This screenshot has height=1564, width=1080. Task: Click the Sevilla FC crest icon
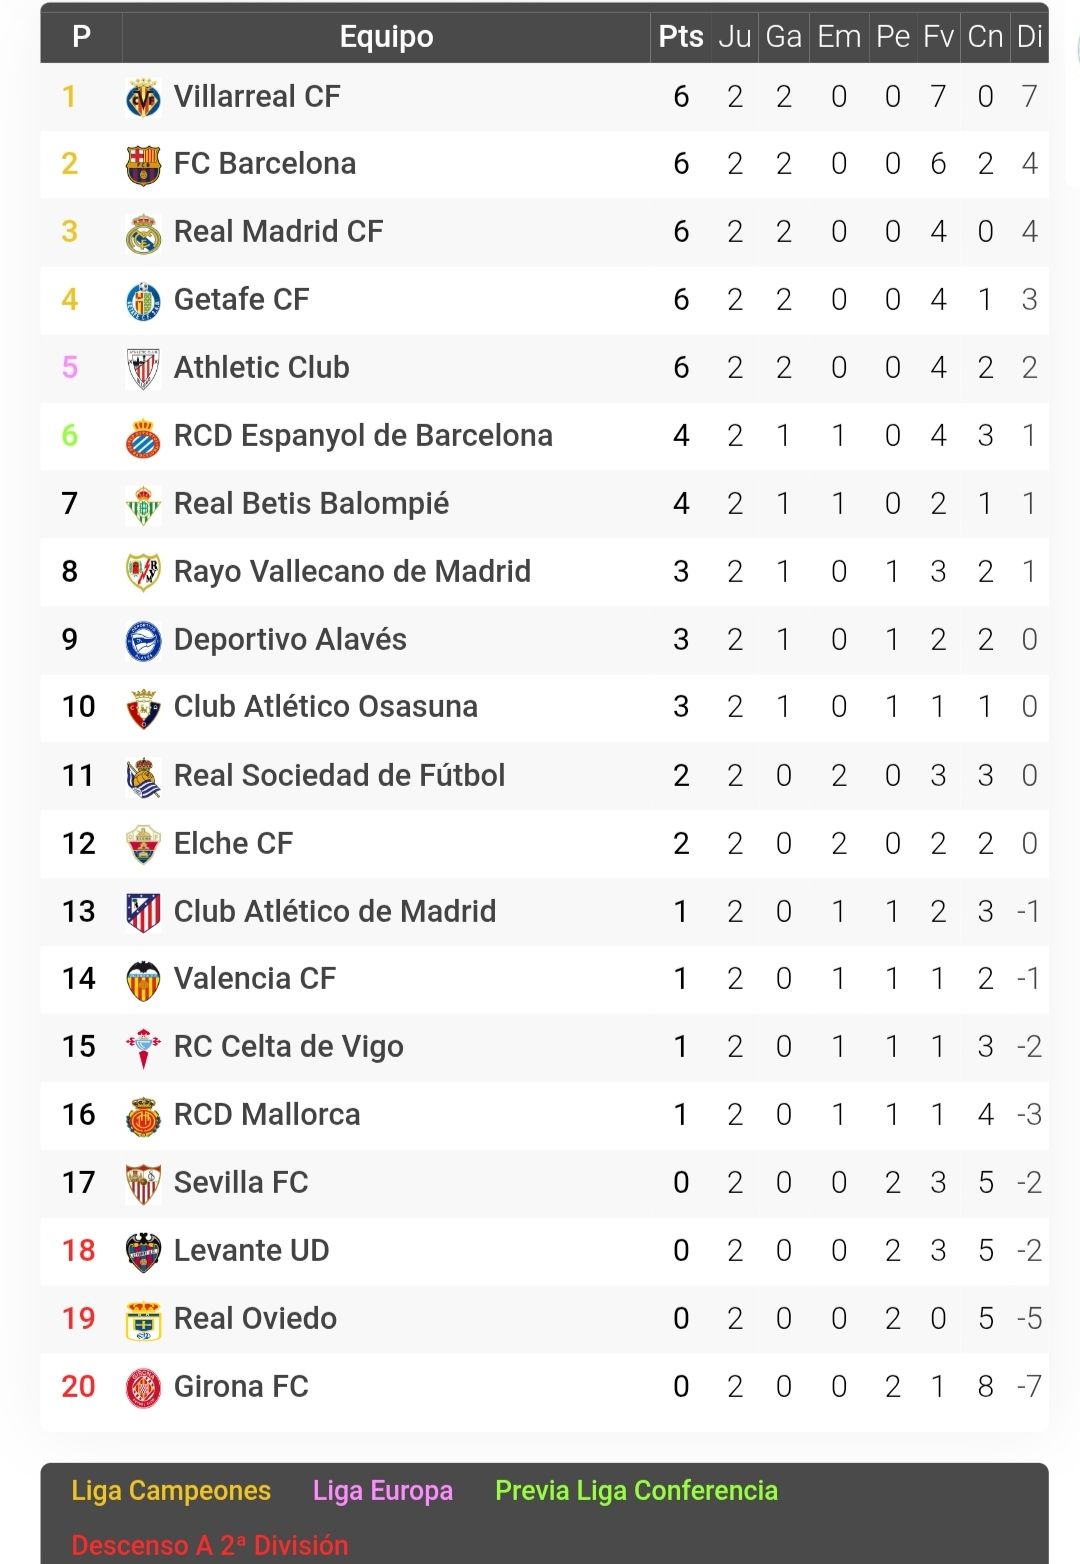[143, 1183]
